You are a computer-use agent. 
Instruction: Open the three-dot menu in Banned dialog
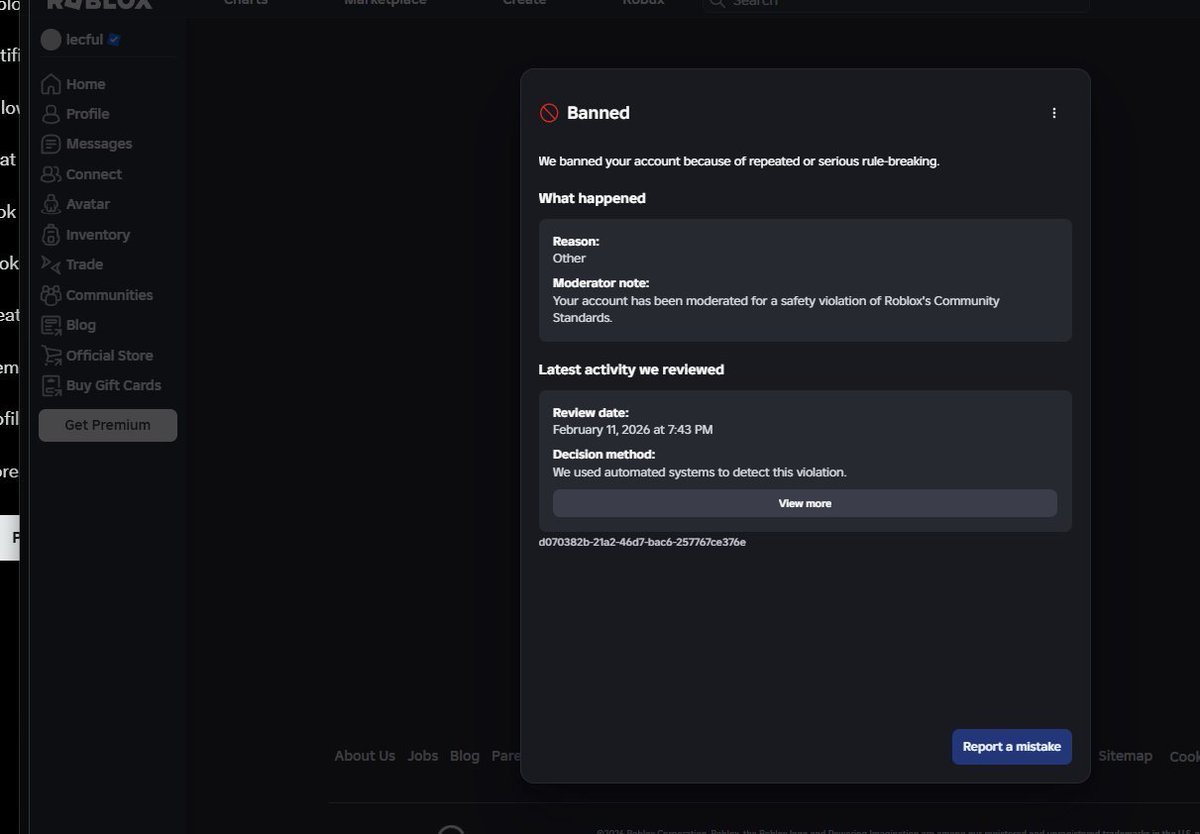(x=1054, y=113)
